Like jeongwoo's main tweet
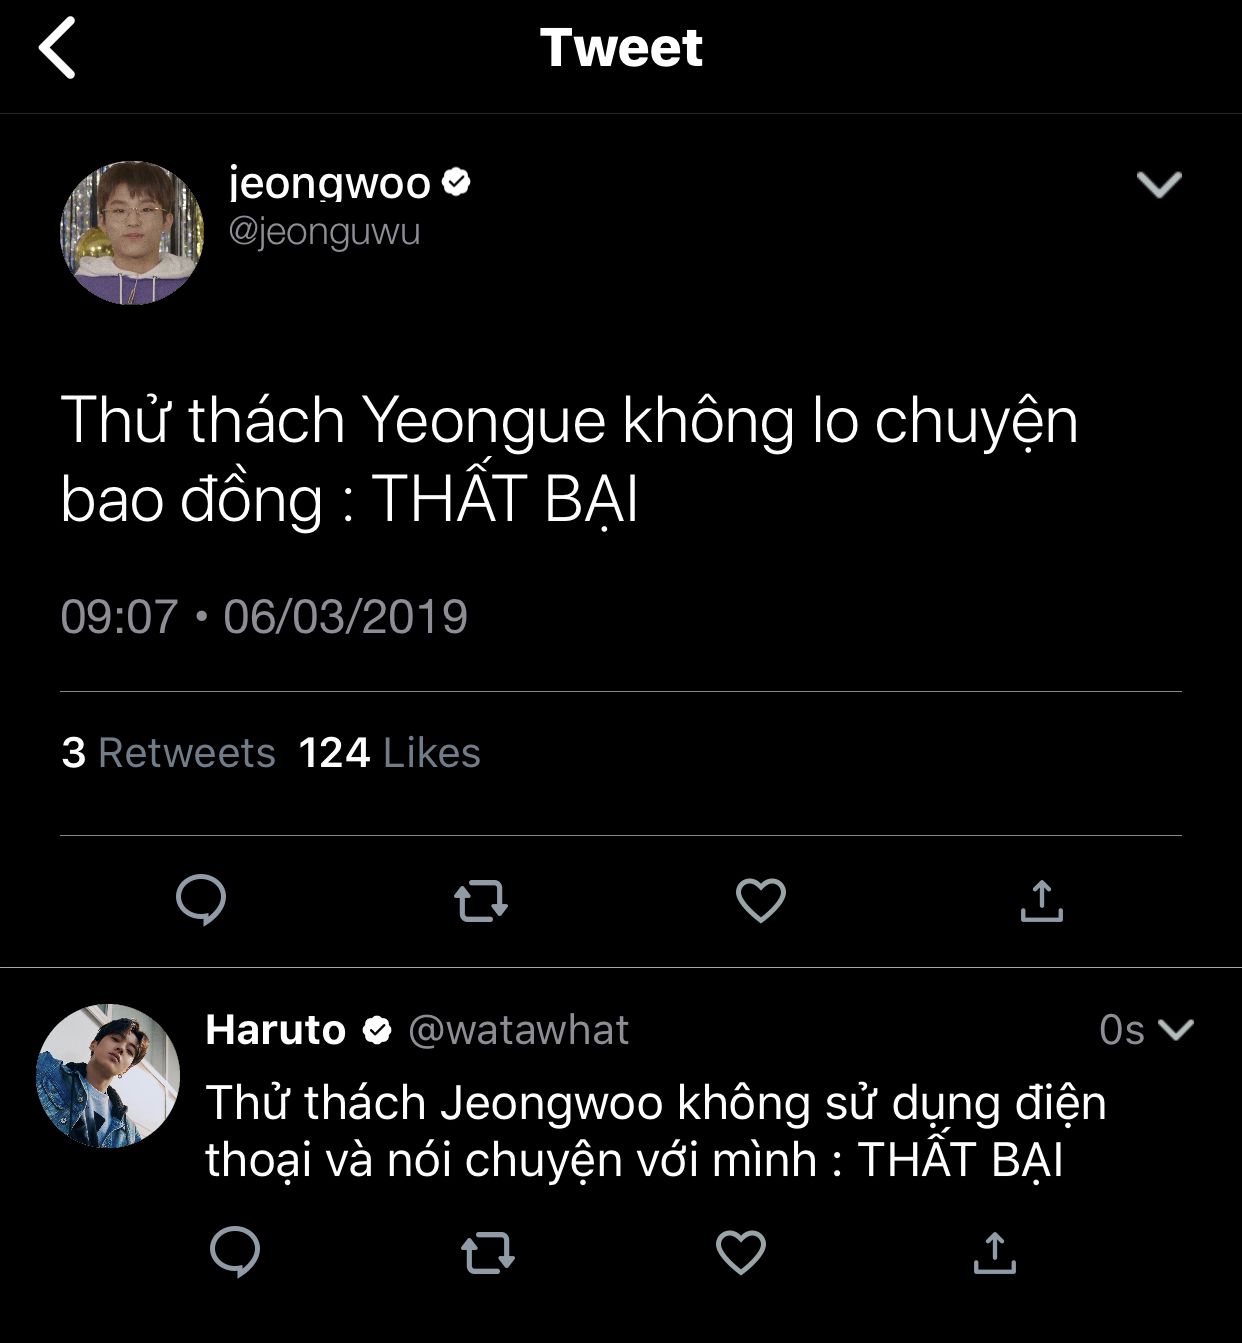1242x1343 pixels. [x=761, y=900]
